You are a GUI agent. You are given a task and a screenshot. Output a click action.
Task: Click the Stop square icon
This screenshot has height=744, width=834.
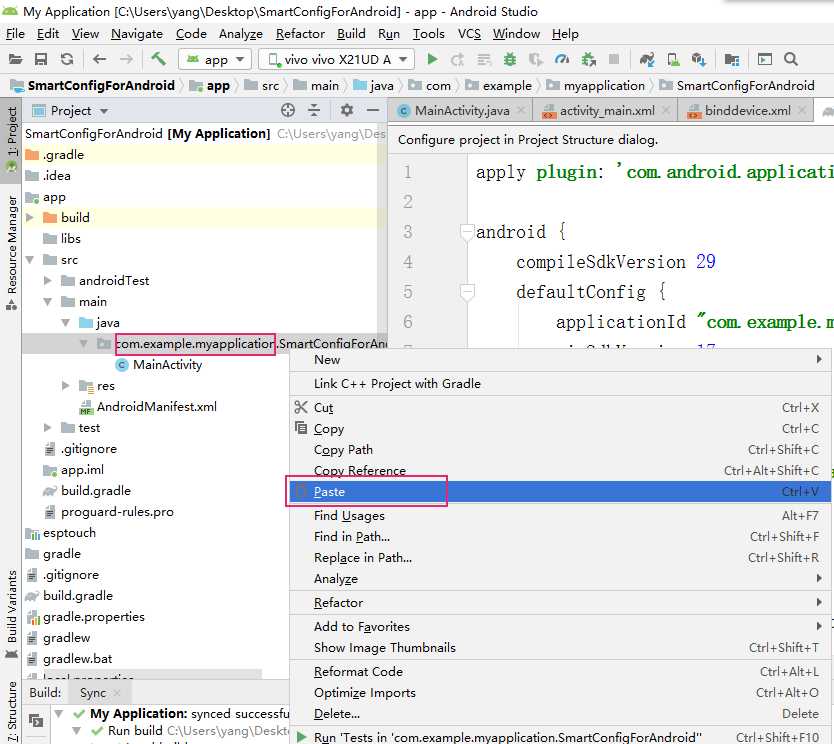click(x=614, y=59)
